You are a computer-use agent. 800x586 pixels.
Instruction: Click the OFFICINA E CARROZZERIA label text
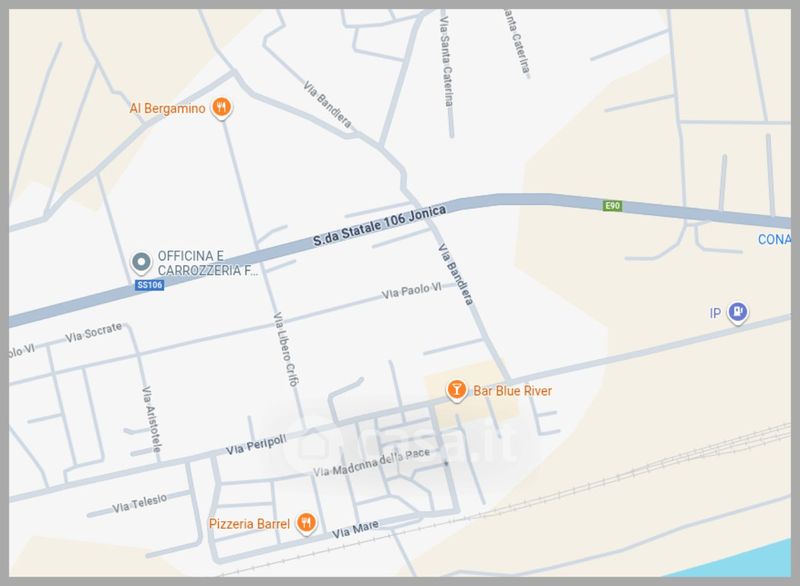coord(208,263)
